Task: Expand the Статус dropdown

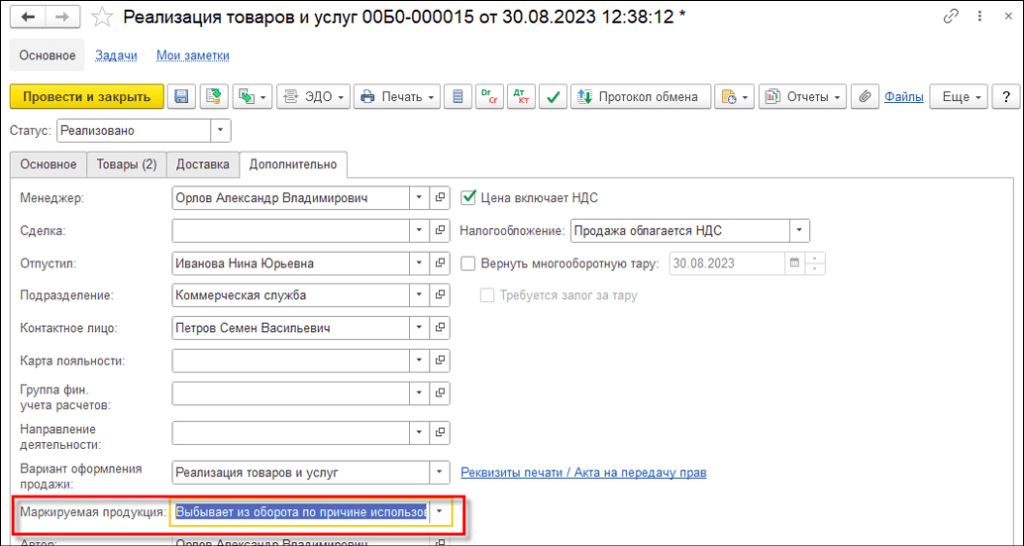Action: (220, 131)
